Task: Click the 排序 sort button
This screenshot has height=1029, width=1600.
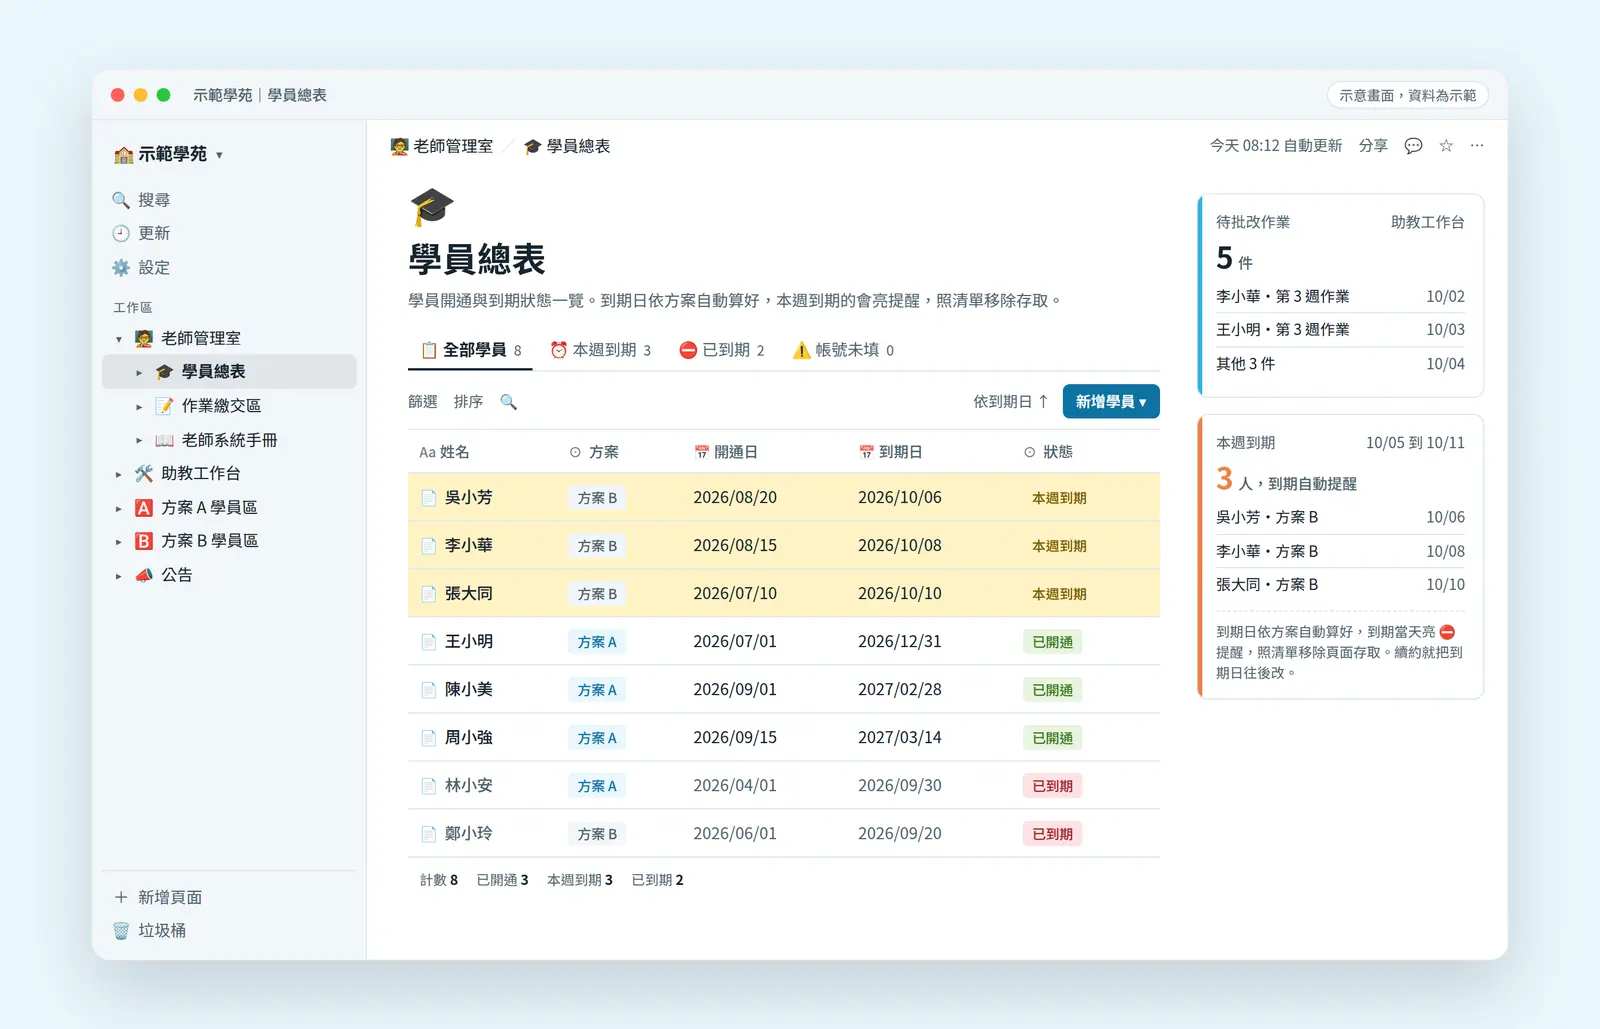Action: coord(468,402)
